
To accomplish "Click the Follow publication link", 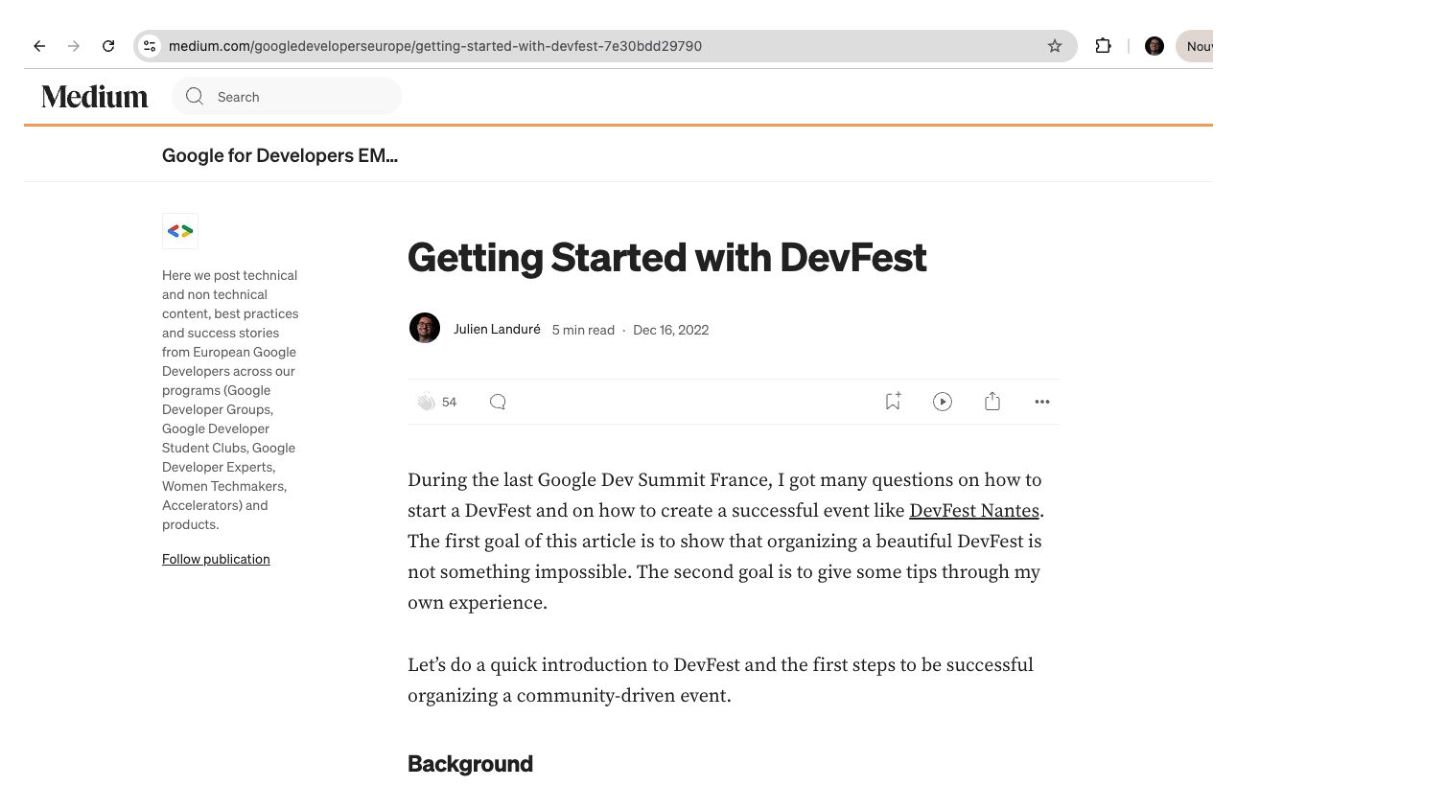I will [x=216, y=559].
